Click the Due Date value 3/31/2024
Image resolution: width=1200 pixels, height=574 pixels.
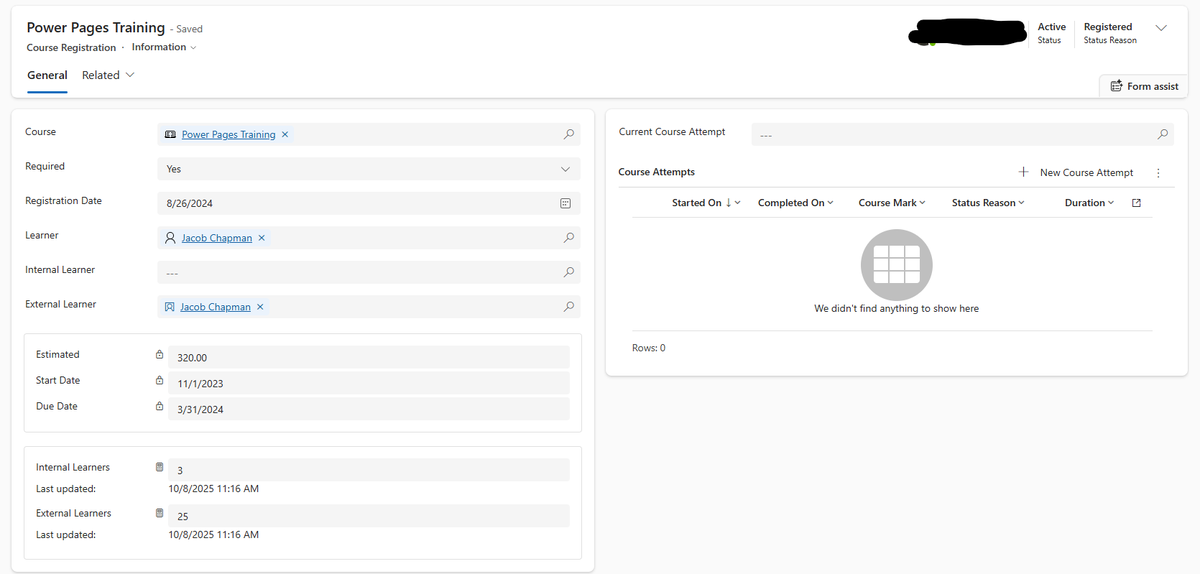point(369,409)
